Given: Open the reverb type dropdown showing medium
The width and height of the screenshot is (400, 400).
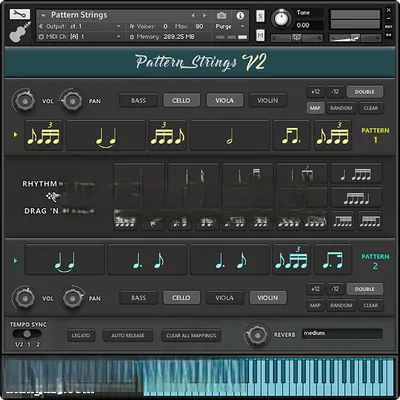Looking at the screenshot, I should [x=342, y=334].
